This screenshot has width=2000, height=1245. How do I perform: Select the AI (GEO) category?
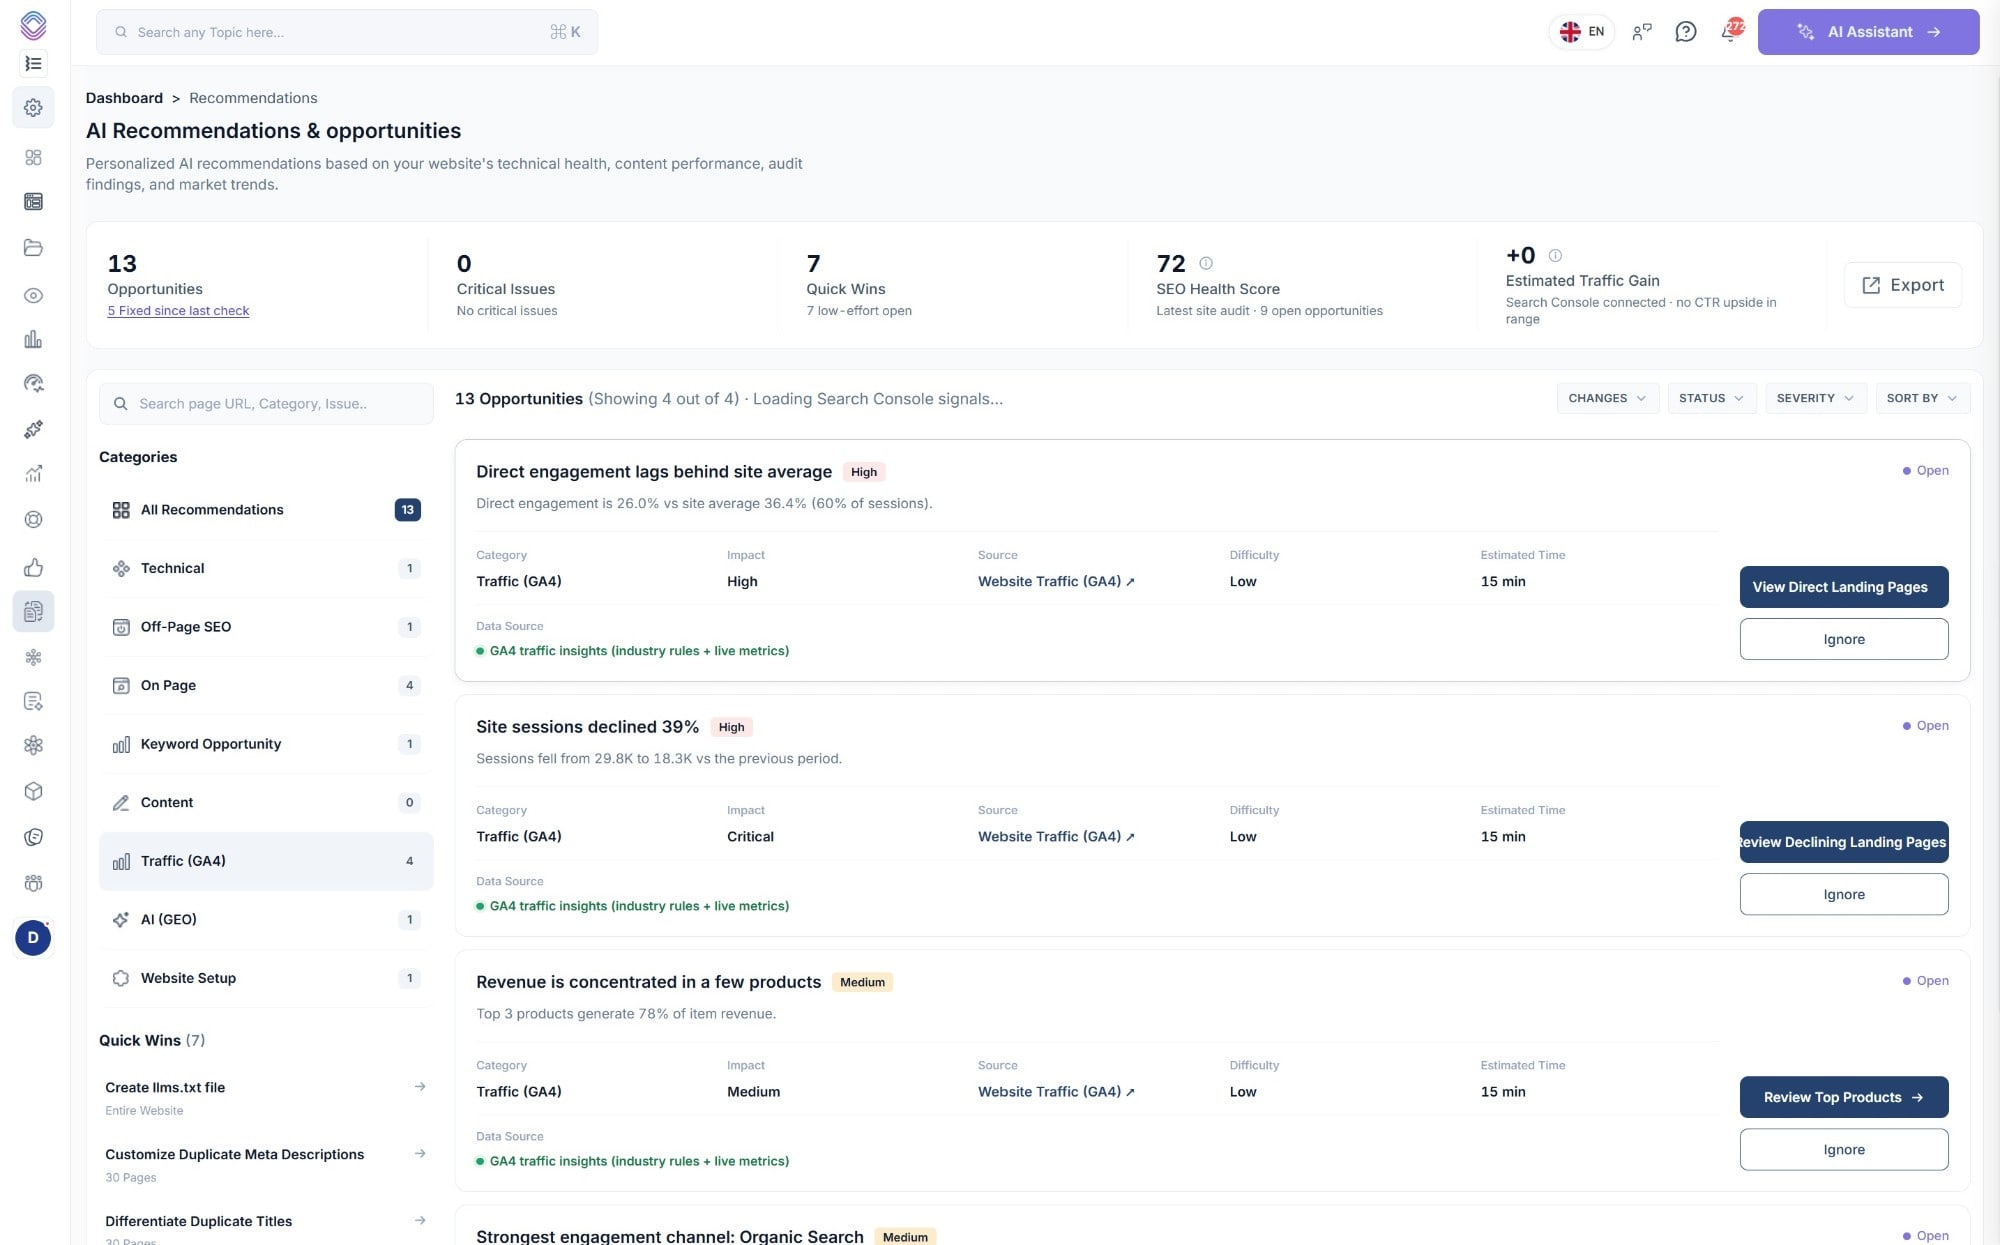[266, 919]
